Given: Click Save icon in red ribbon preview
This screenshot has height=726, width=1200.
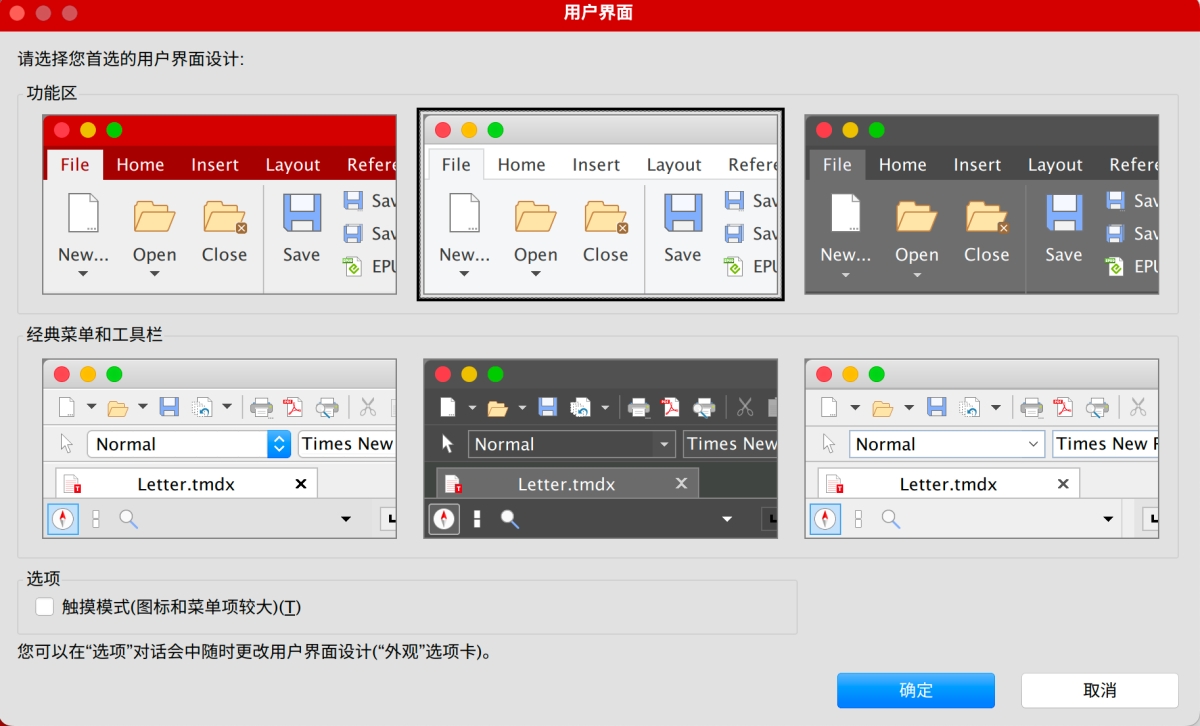Looking at the screenshot, I should (301, 214).
